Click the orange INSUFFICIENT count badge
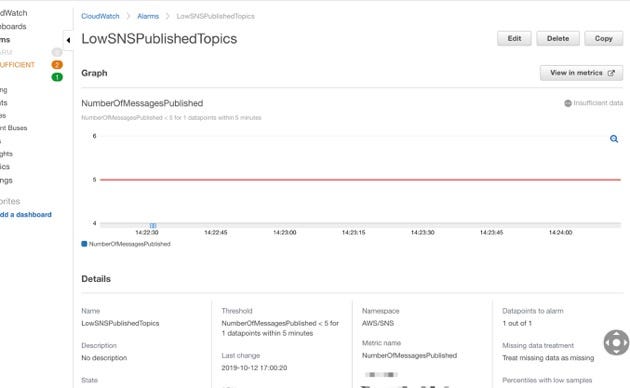The width and height of the screenshot is (630, 388). click(57, 65)
